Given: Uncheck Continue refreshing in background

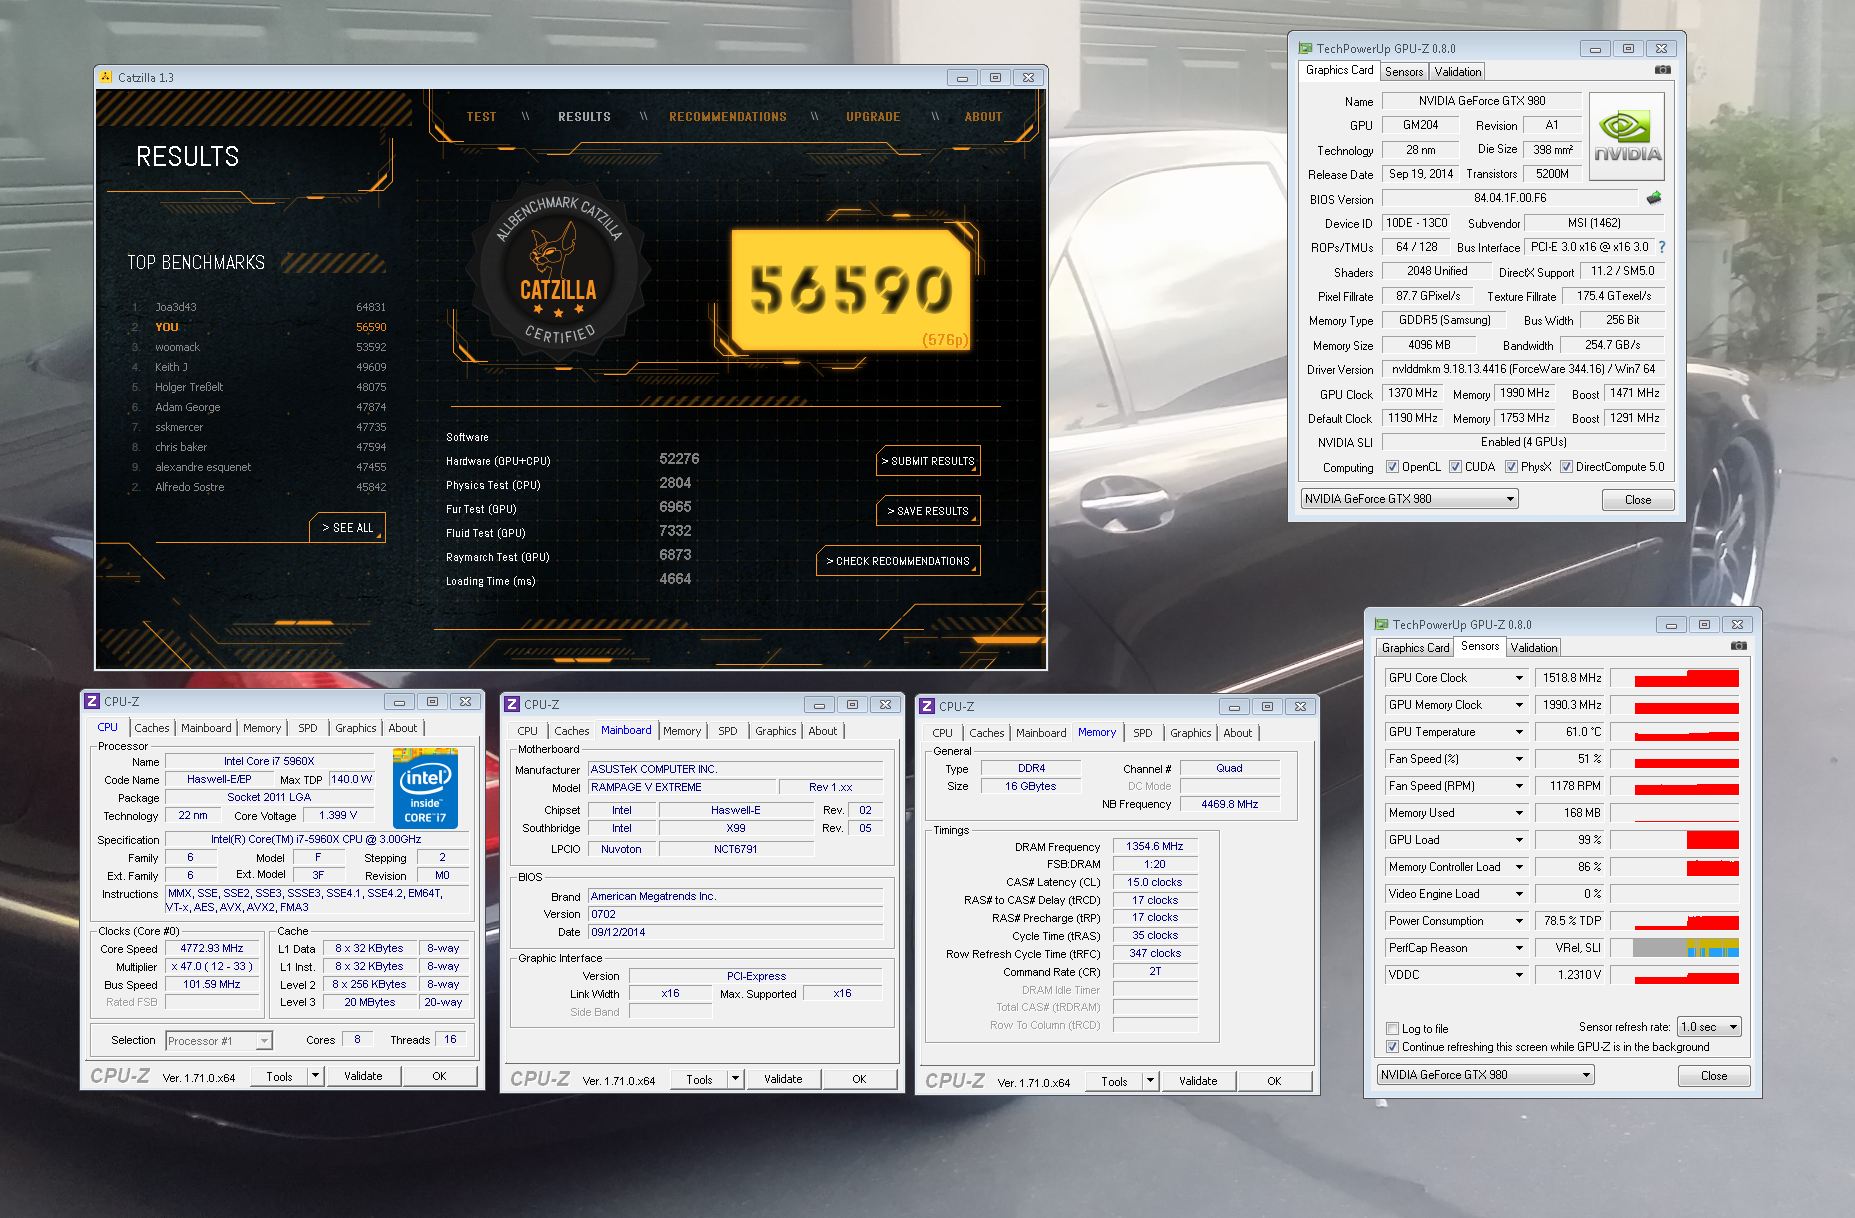Looking at the screenshot, I should pos(1392,1047).
